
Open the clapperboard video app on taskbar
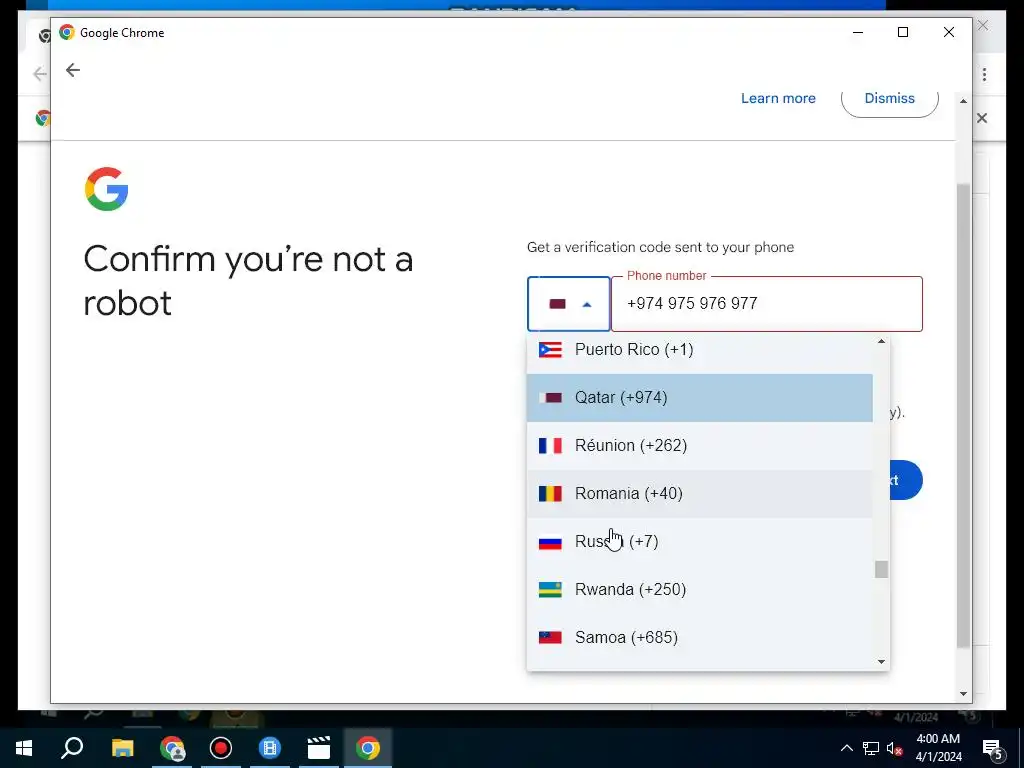pos(319,748)
